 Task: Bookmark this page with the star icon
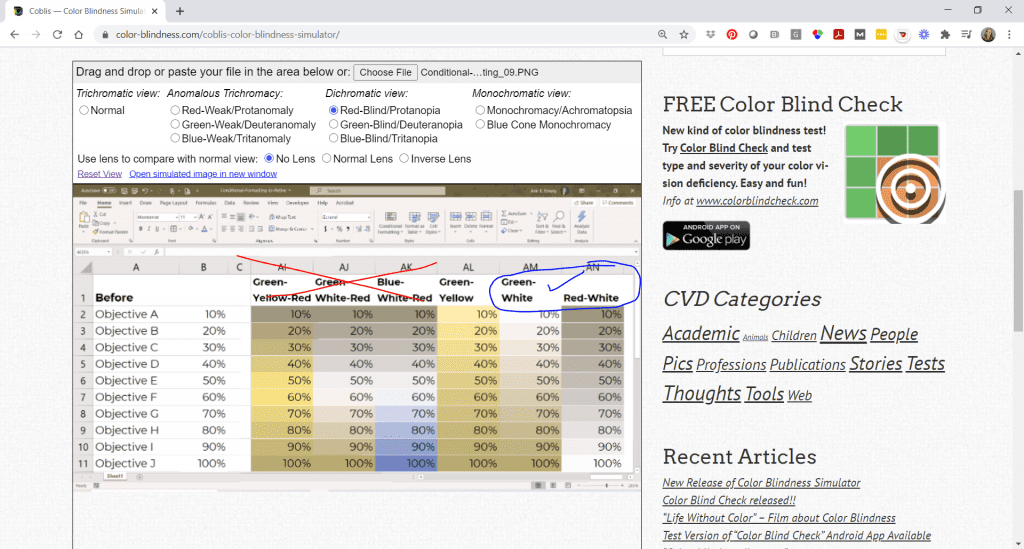pyautogui.click(x=684, y=35)
